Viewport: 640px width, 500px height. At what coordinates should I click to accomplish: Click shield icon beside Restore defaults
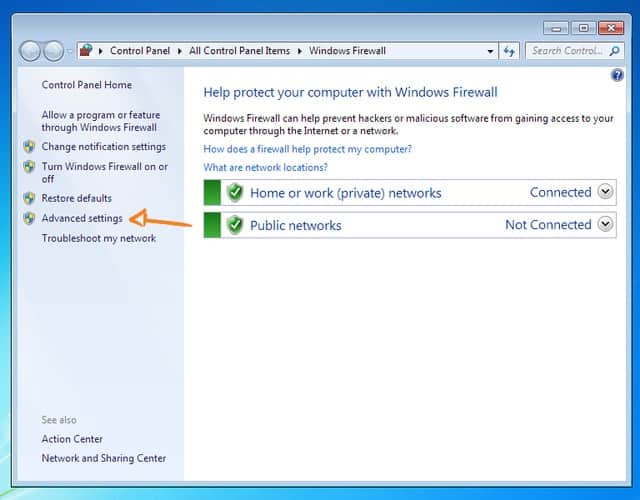pos(29,198)
